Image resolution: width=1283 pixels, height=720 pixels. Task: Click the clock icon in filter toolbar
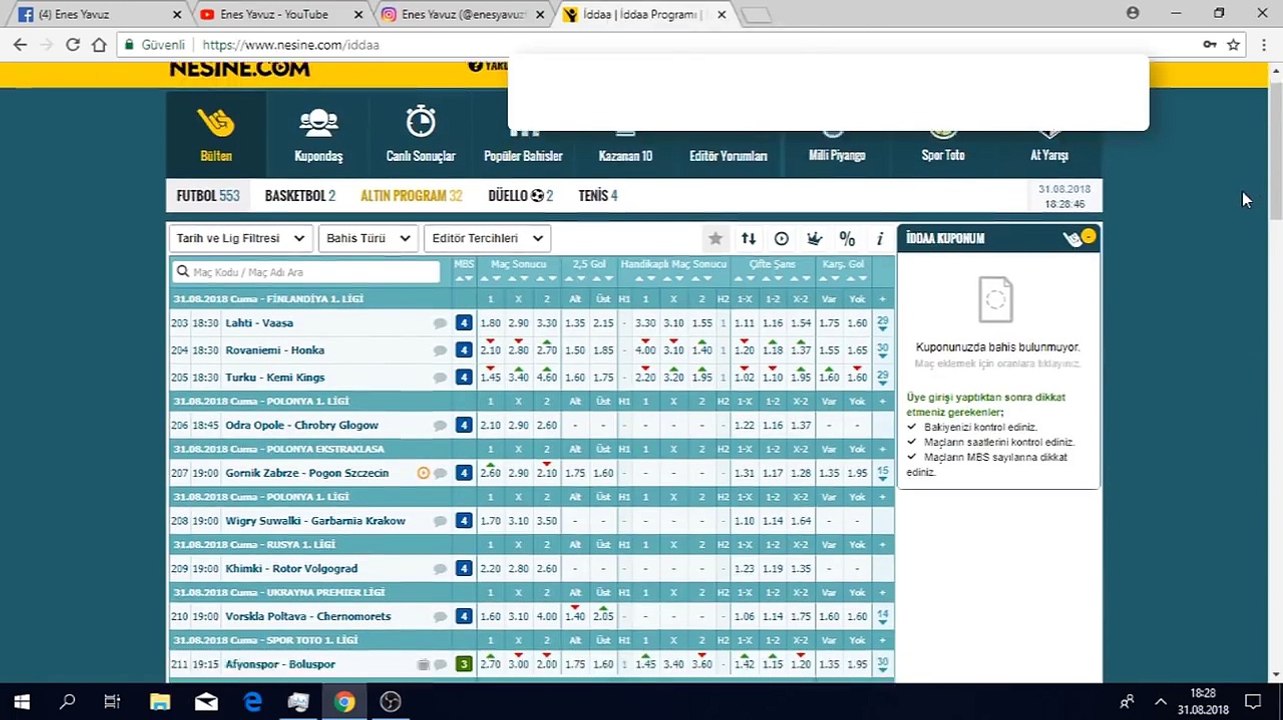pos(781,238)
